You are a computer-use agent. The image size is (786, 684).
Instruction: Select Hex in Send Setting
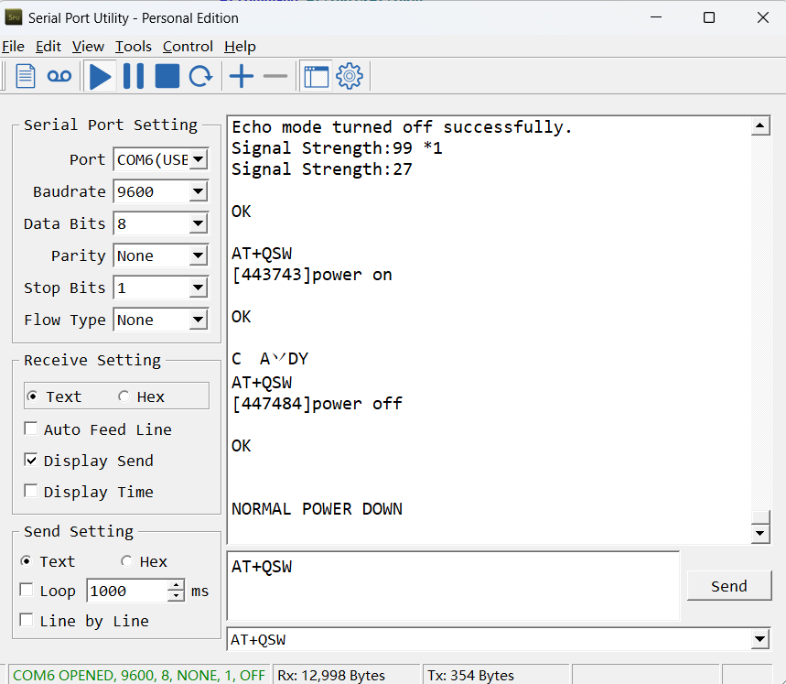[126, 561]
